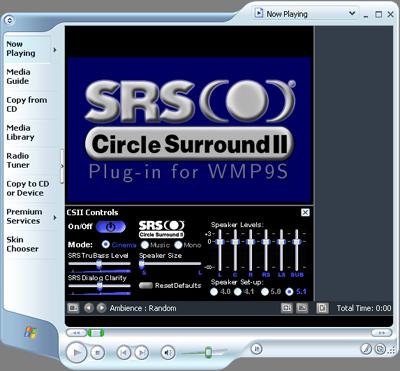Toggle the CSII On/Off power button

point(111,227)
